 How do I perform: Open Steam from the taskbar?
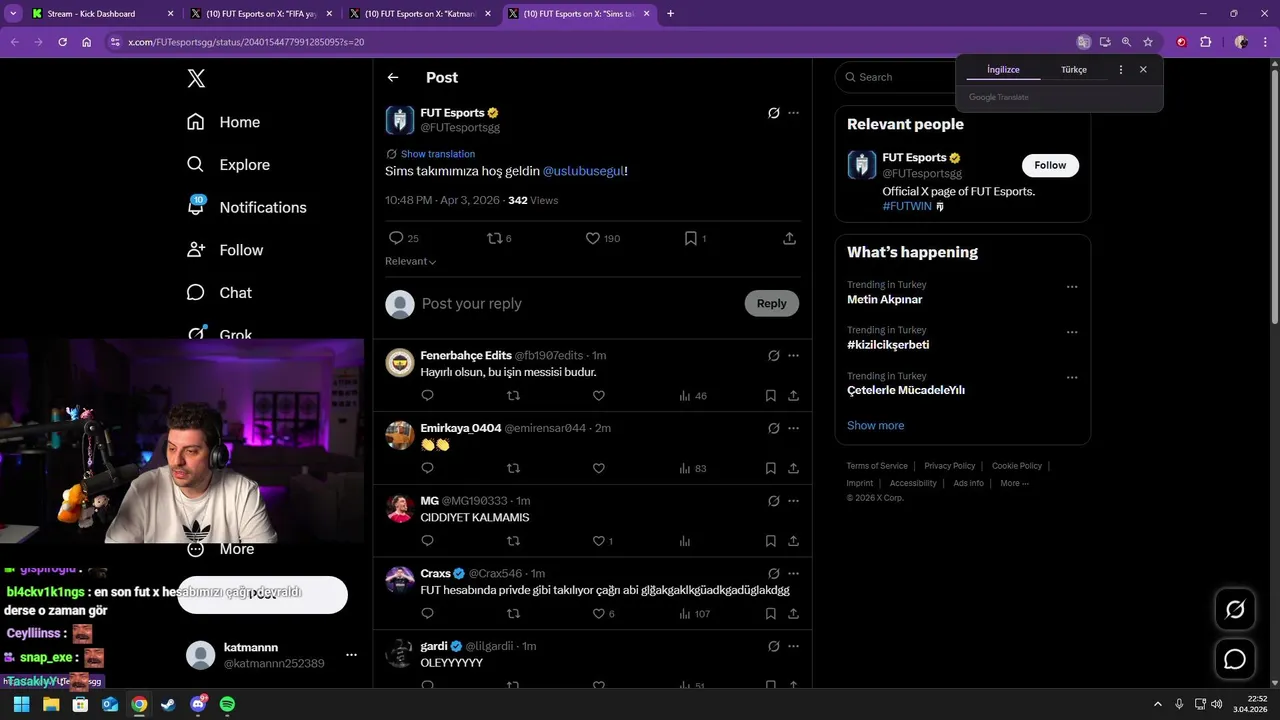[x=168, y=704]
